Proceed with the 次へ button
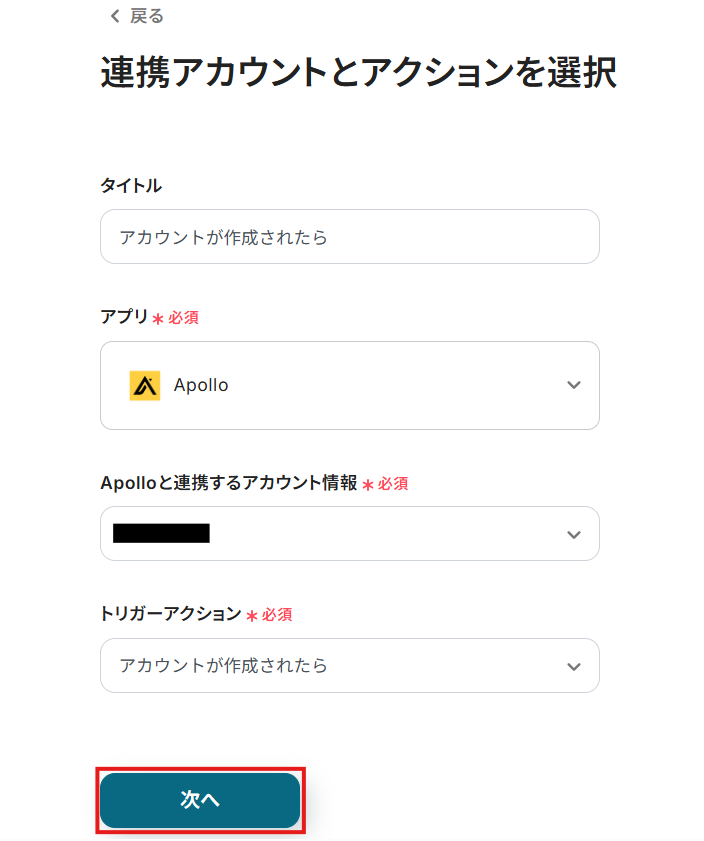704x841 pixels. coord(200,800)
